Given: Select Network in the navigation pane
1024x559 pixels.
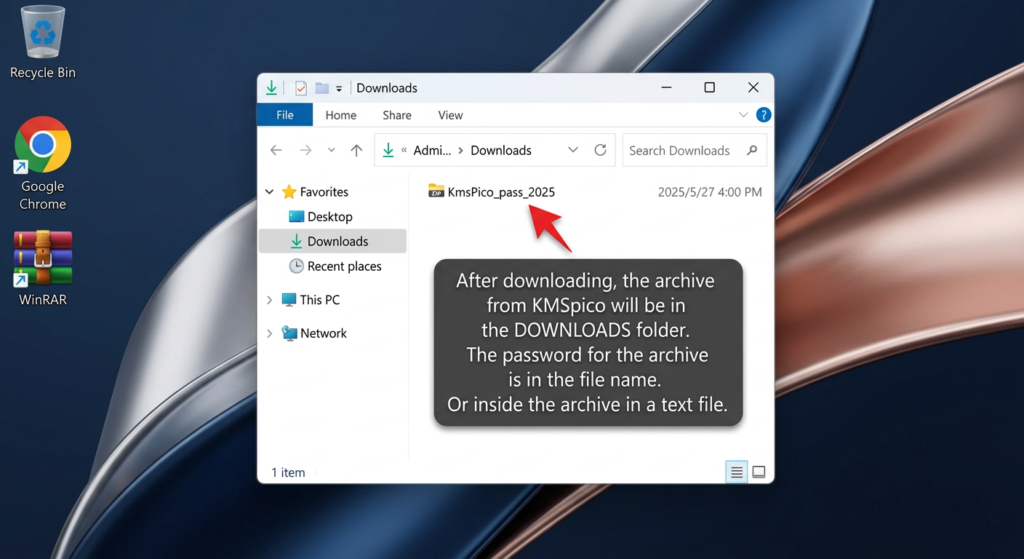Looking at the screenshot, I should 314,333.
